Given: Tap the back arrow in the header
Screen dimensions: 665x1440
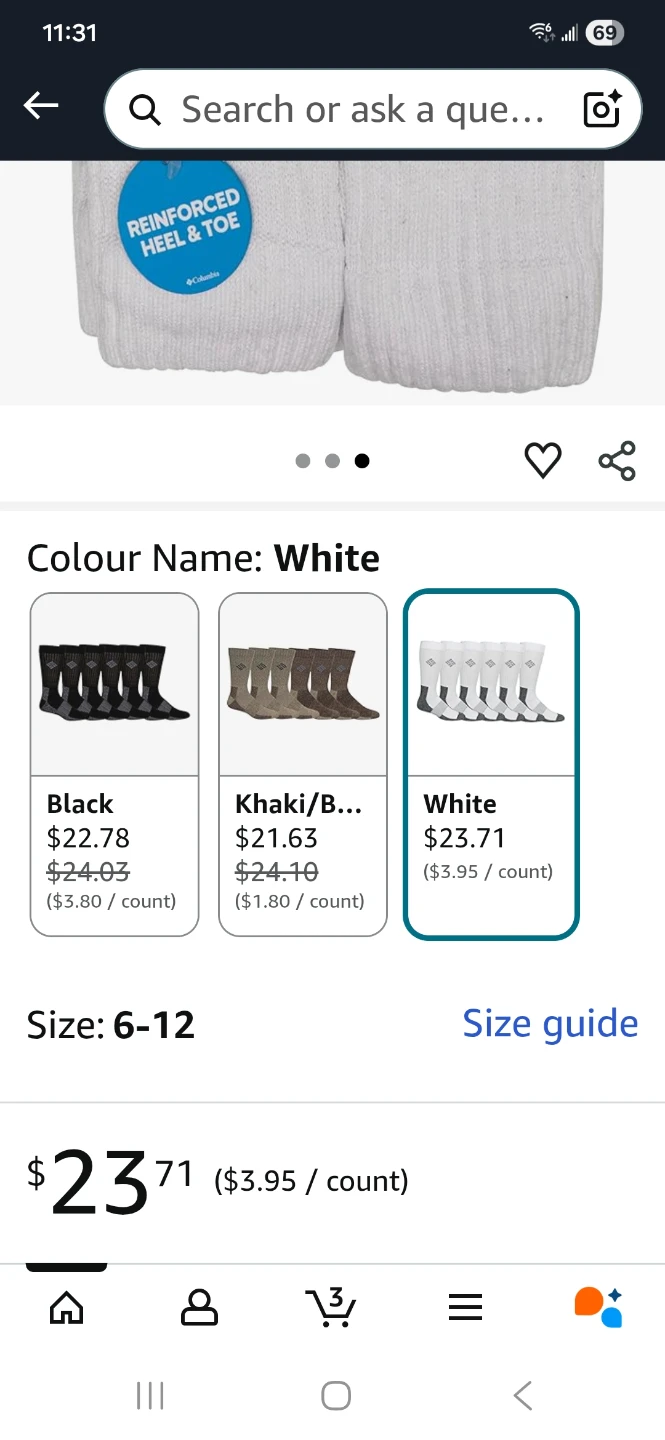Looking at the screenshot, I should pyautogui.click(x=41, y=106).
